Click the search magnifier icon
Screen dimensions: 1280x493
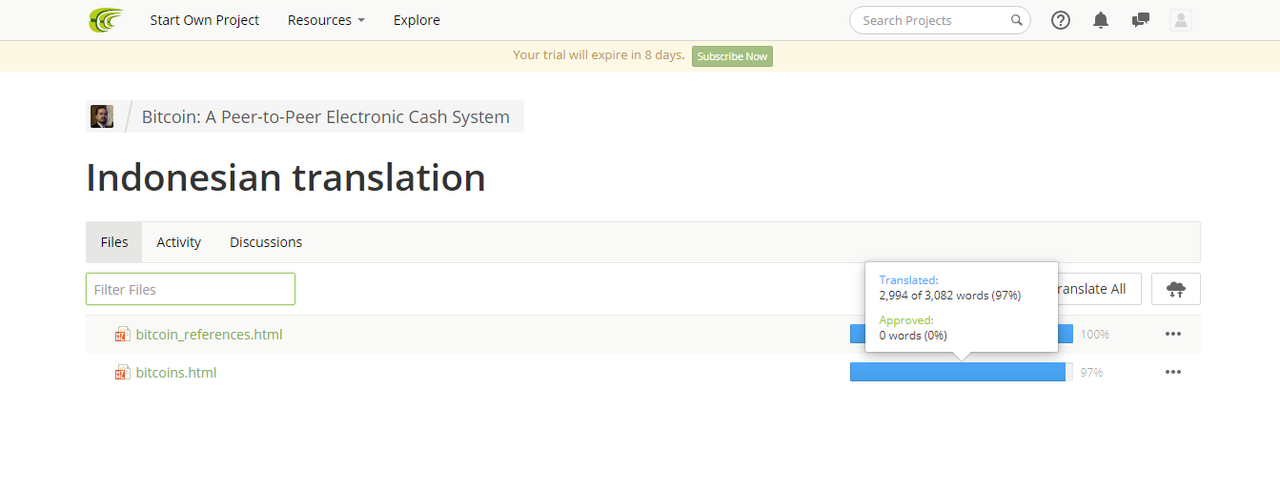click(1016, 20)
